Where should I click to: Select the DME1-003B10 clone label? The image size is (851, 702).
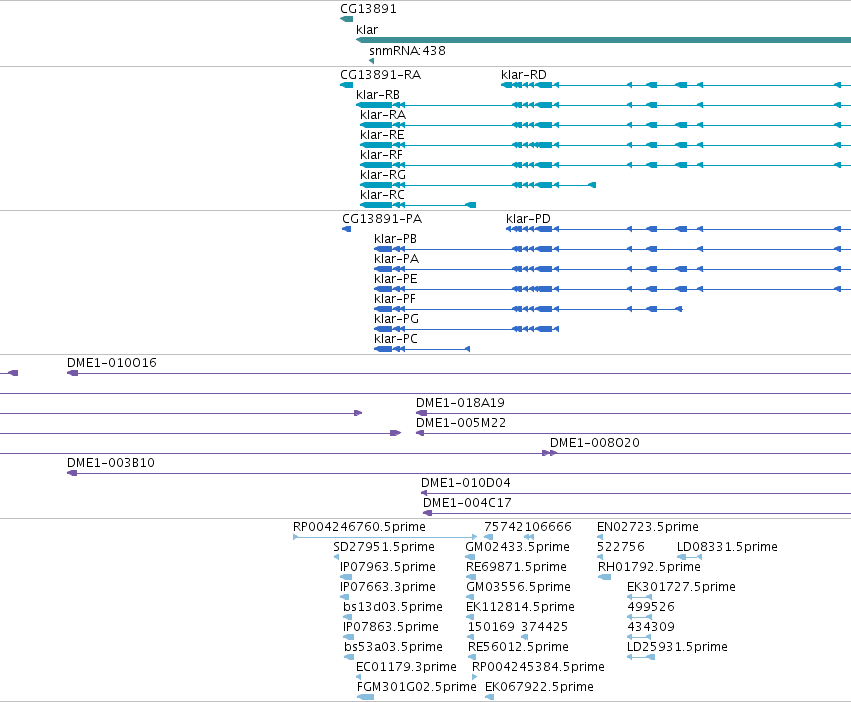(111, 463)
